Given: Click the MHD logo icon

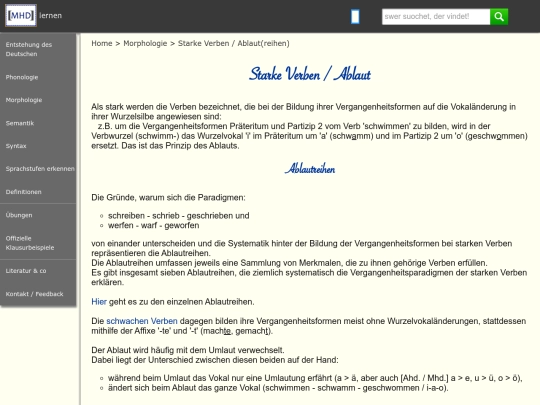Looking at the screenshot, I should click(x=21, y=15).
